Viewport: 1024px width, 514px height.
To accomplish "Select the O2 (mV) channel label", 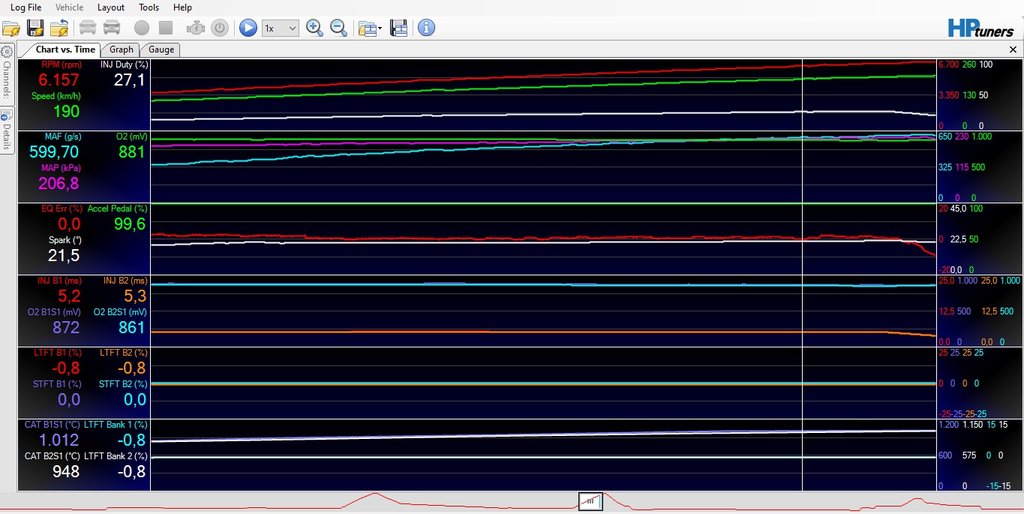I will (131, 137).
